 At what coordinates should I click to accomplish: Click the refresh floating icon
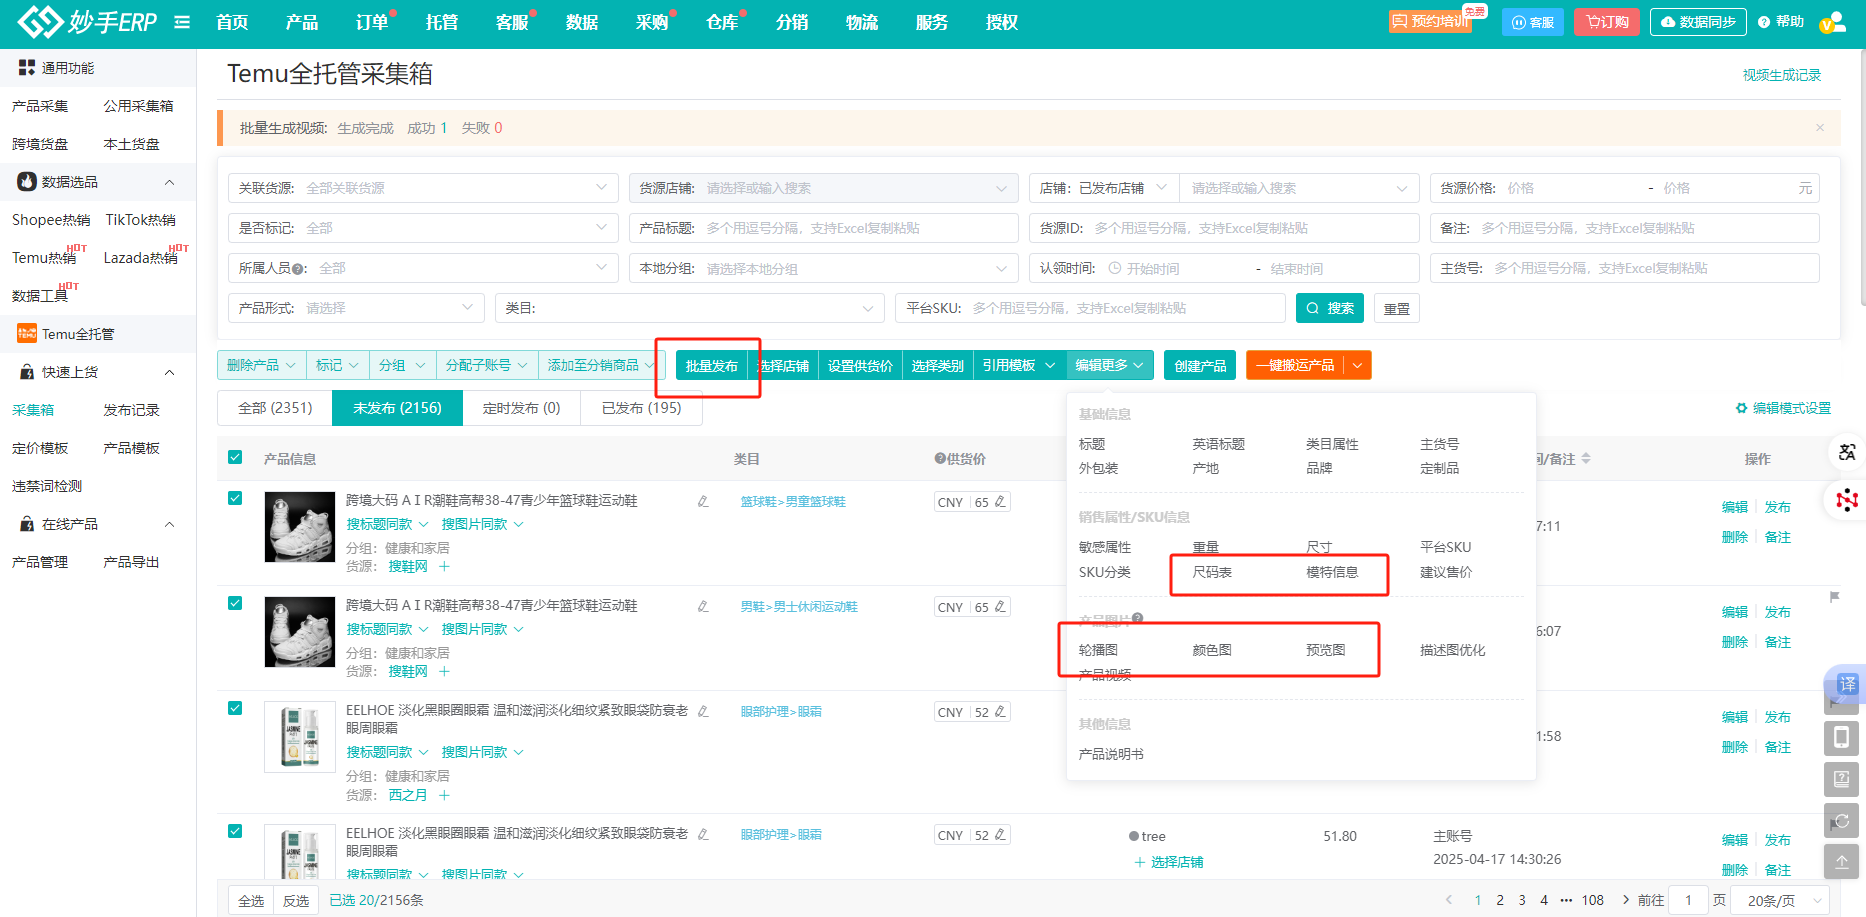click(1842, 821)
